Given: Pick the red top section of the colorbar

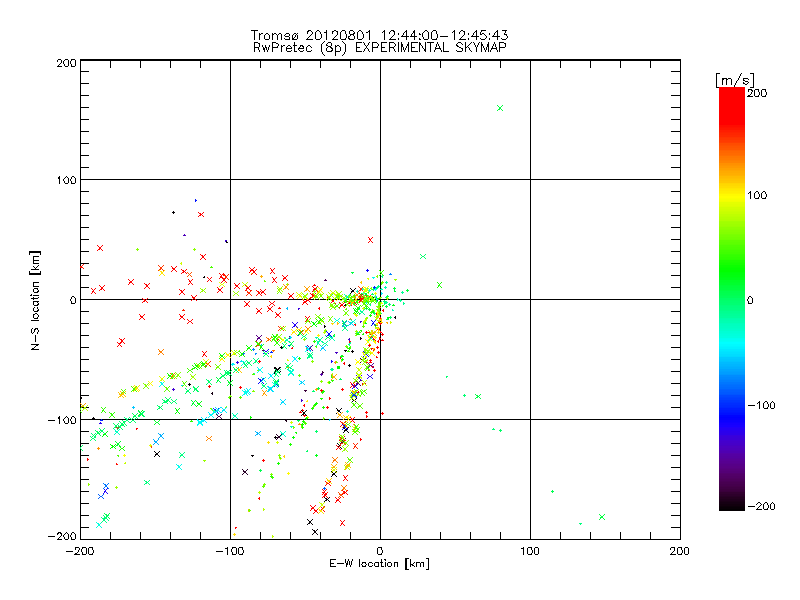Looking at the screenshot, I should 732,100.
